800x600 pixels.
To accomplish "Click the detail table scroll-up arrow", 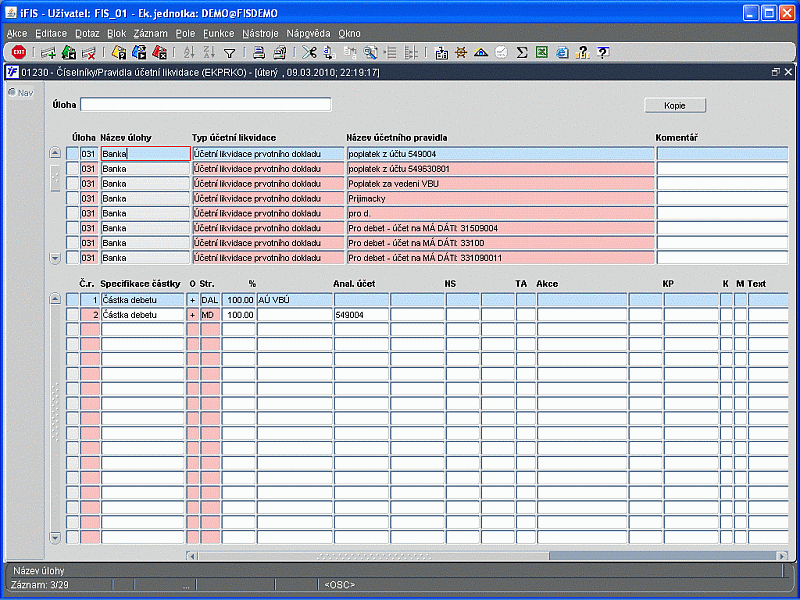I will (x=55, y=299).
